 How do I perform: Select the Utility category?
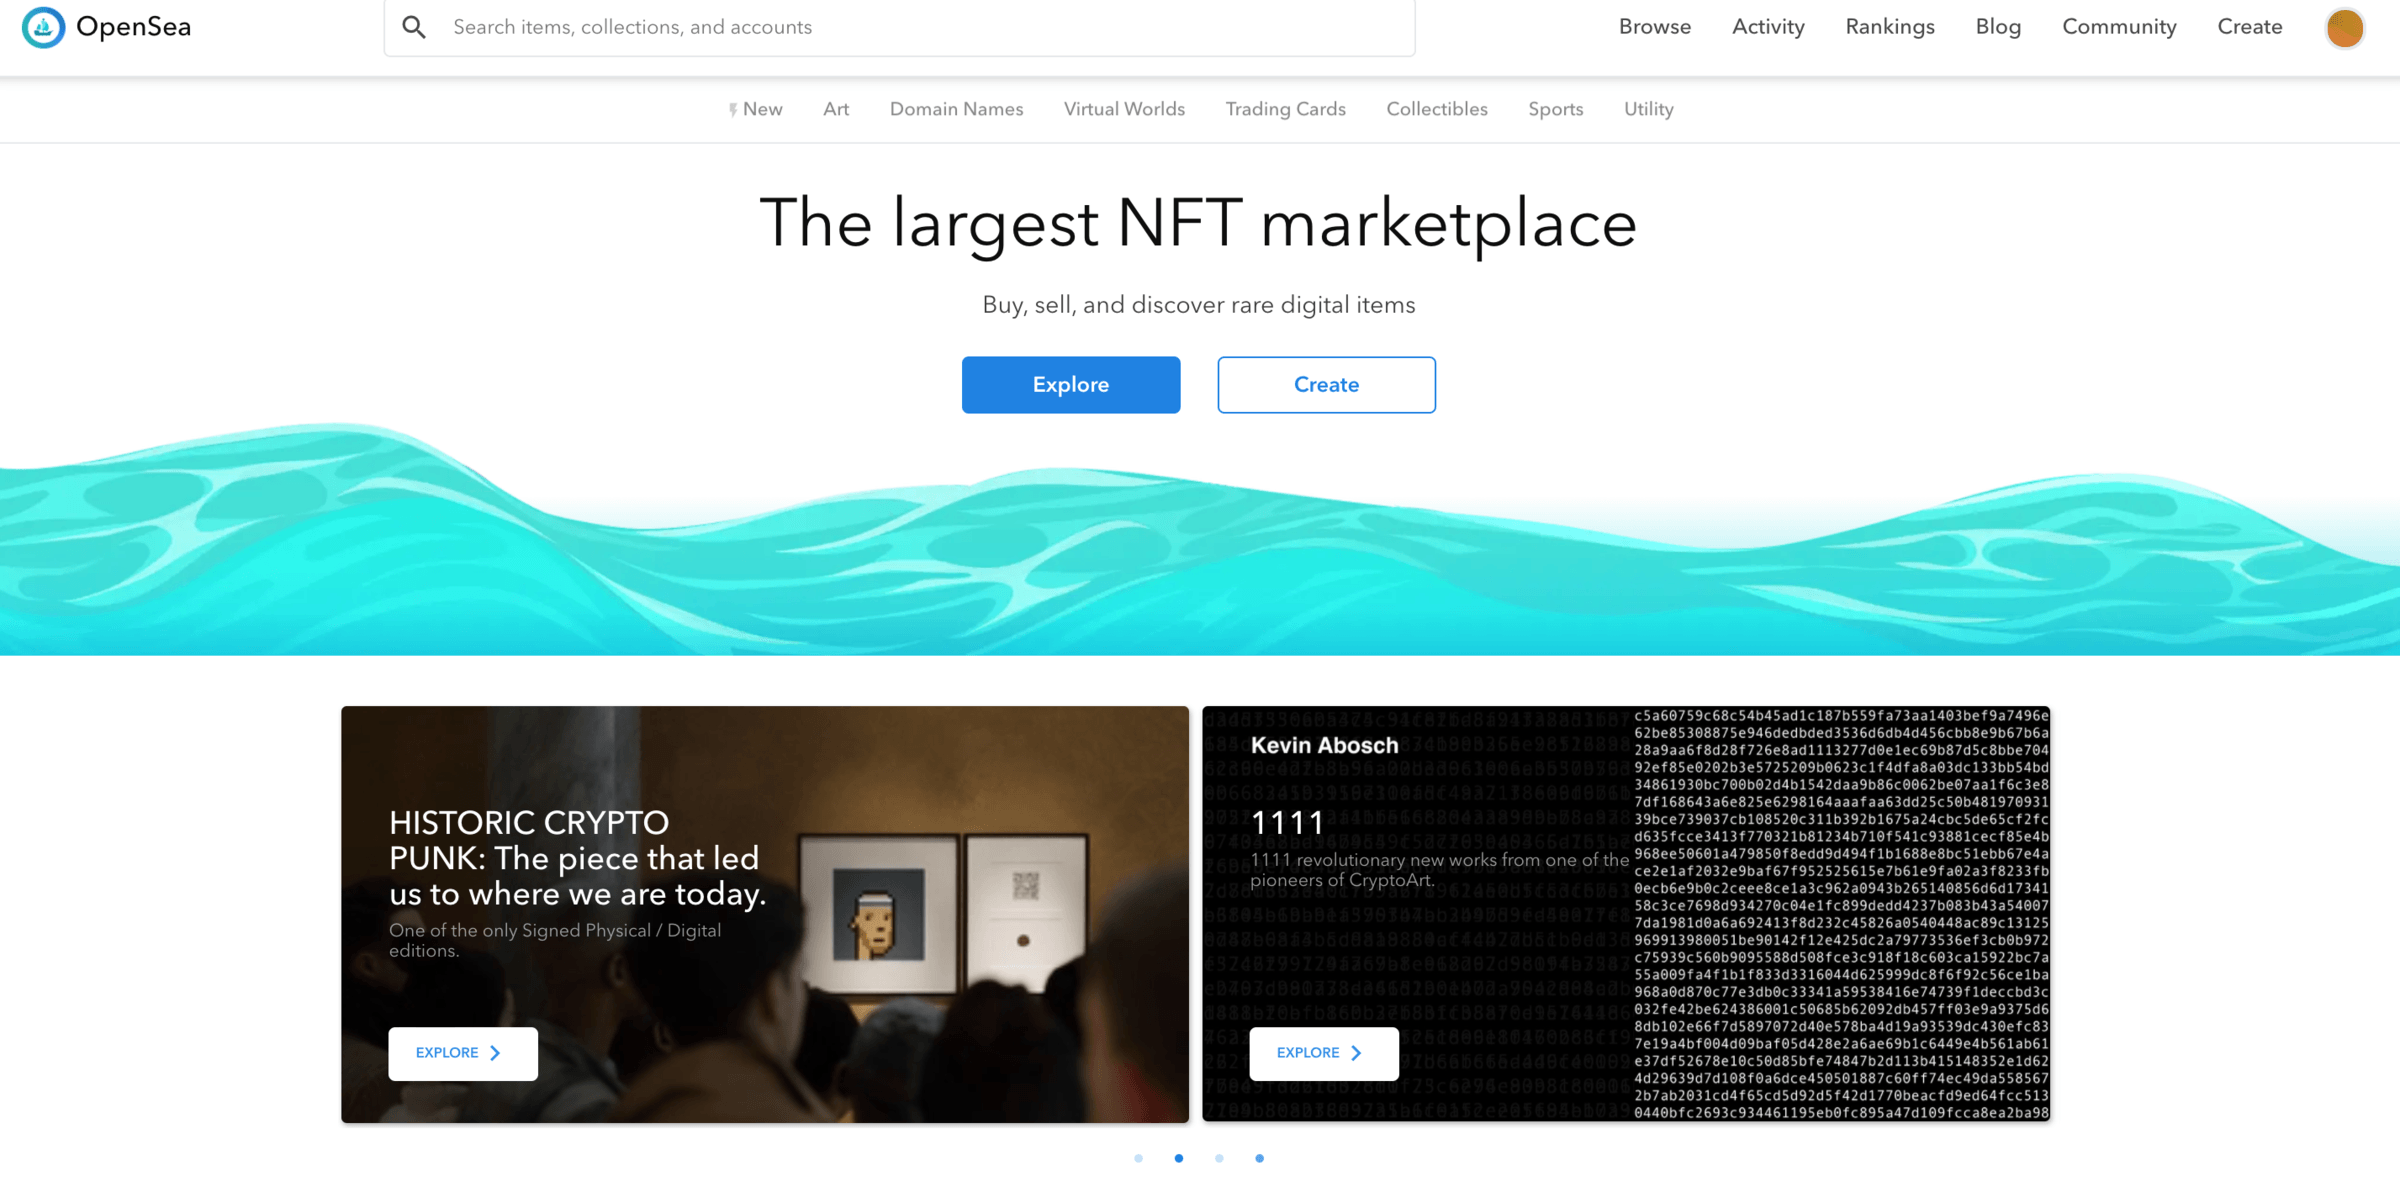(1648, 109)
